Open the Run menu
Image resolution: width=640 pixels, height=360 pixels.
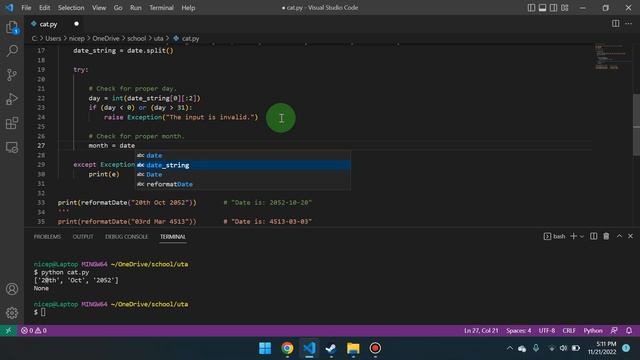136,8
